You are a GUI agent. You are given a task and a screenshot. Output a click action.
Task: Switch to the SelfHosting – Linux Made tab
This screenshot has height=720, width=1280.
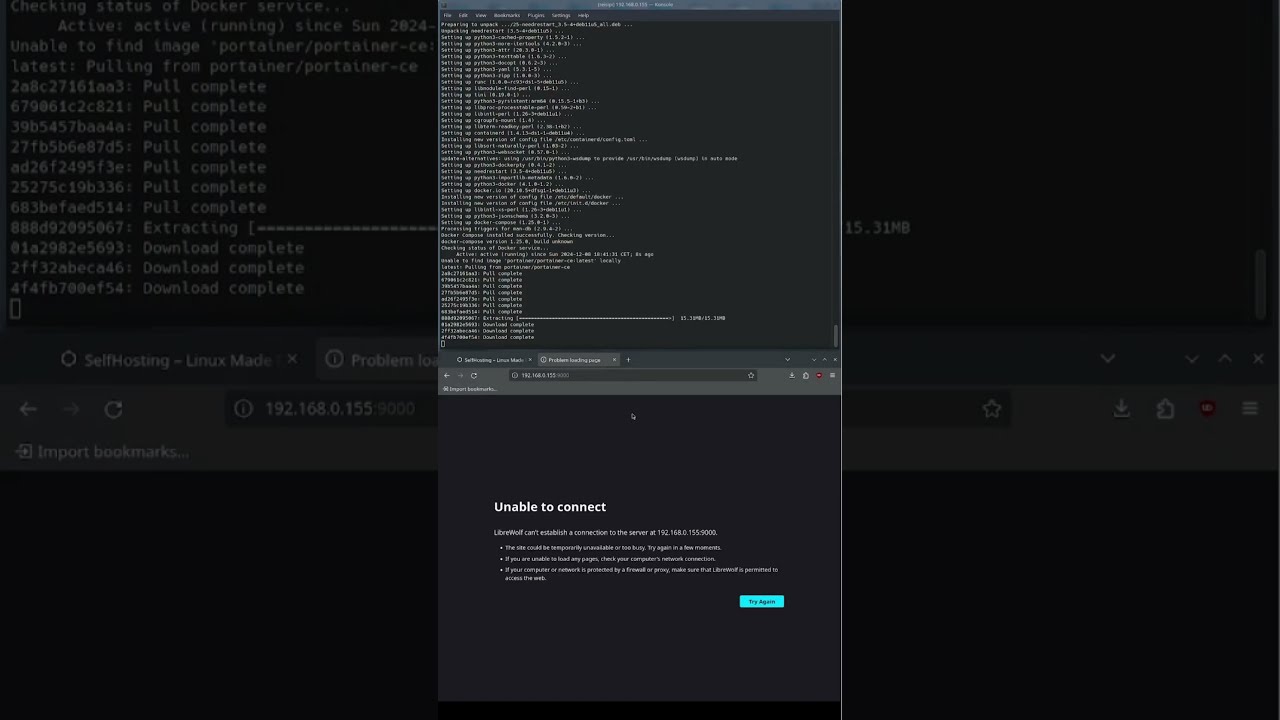[x=493, y=360]
